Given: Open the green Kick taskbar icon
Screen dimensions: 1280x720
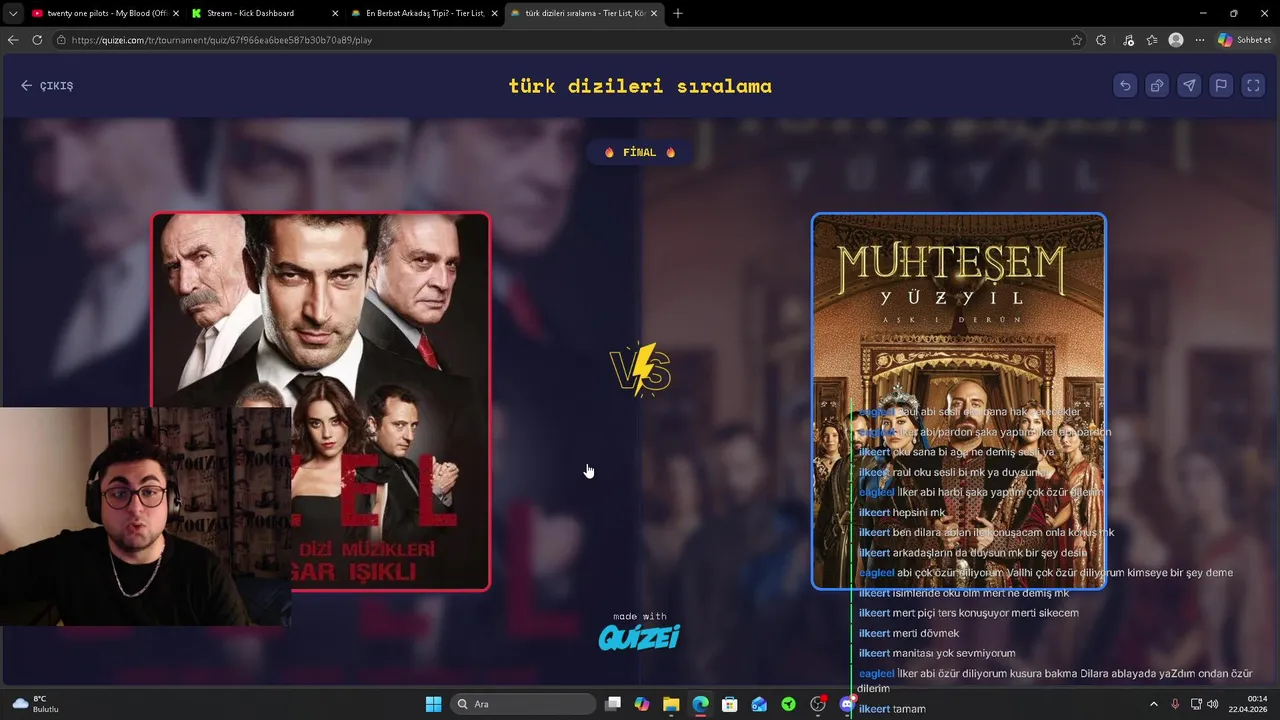Looking at the screenshot, I should [788, 704].
